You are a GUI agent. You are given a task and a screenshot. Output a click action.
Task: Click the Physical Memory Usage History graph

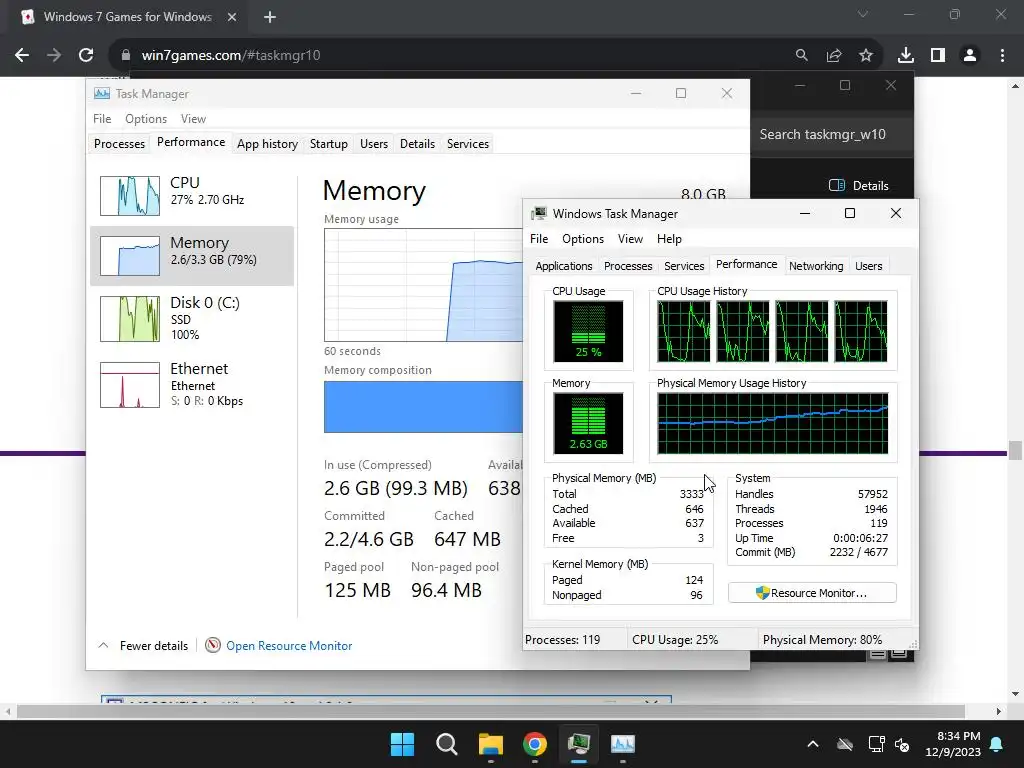coord(773,423)
